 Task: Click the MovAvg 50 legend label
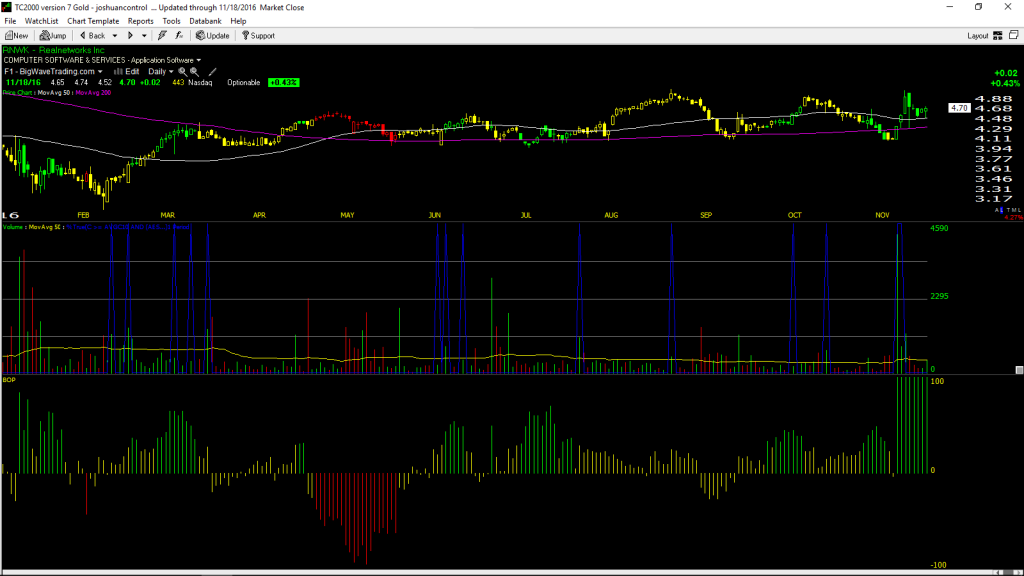tap(54, 93)
